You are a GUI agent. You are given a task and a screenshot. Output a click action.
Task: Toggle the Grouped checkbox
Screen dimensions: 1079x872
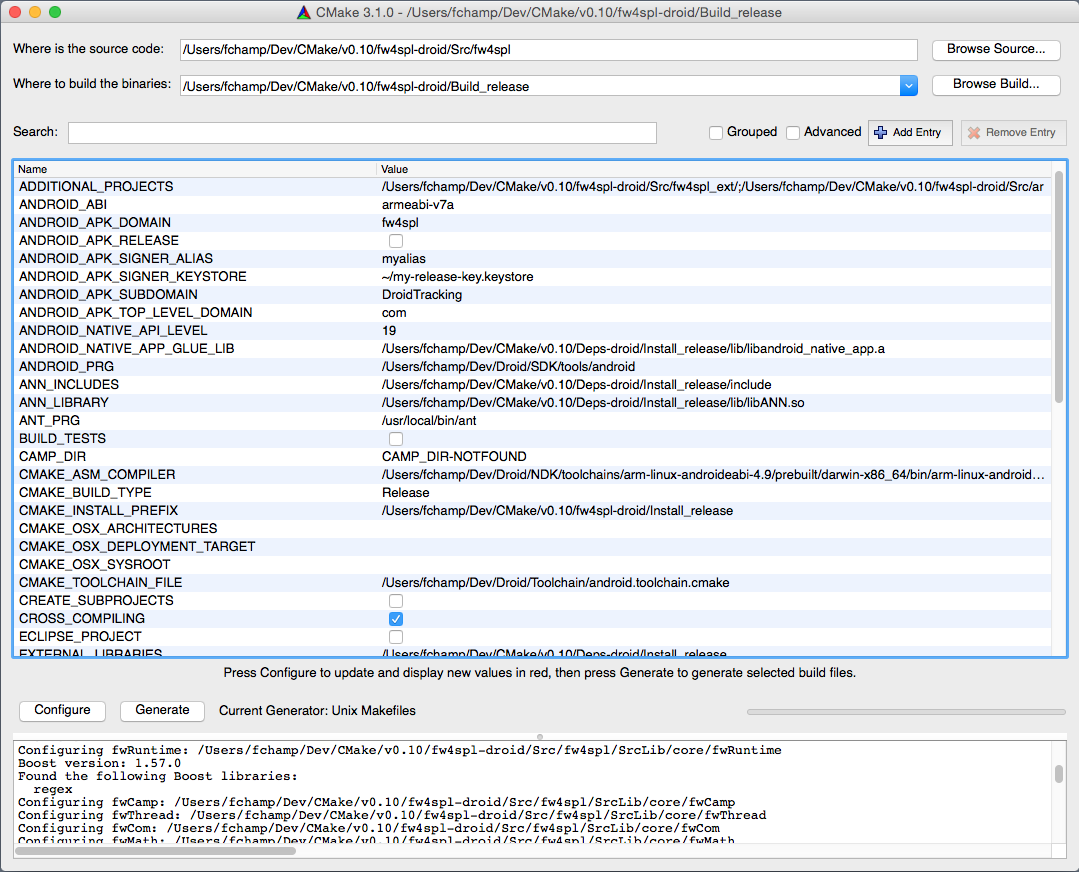[716, 132]
